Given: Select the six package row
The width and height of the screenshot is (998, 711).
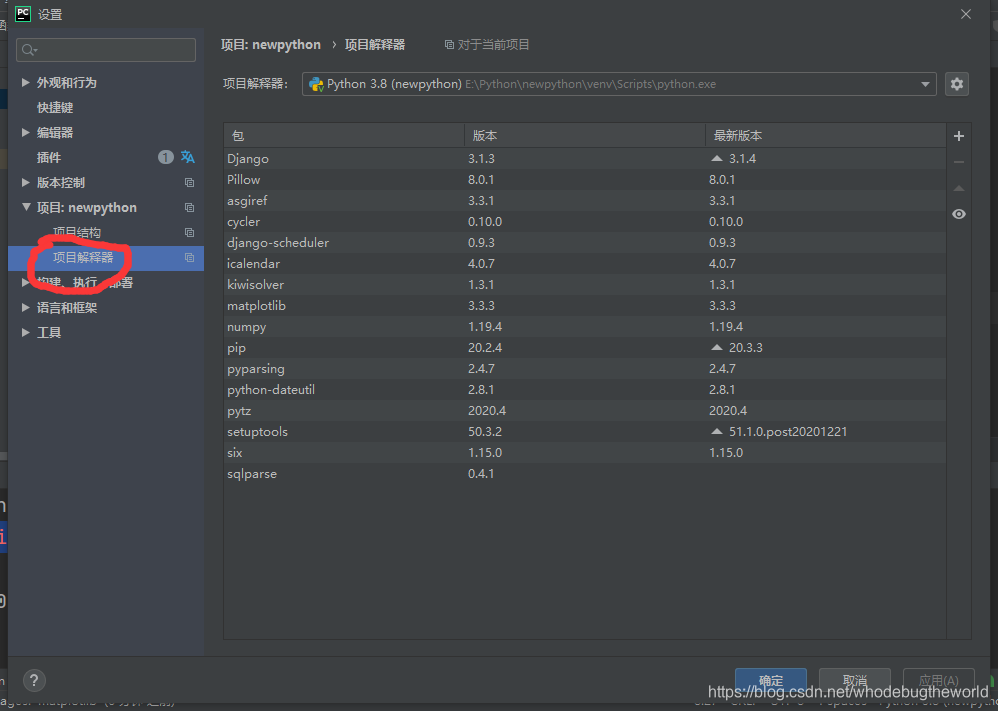Looking at the screenshot, I should 584,453.
